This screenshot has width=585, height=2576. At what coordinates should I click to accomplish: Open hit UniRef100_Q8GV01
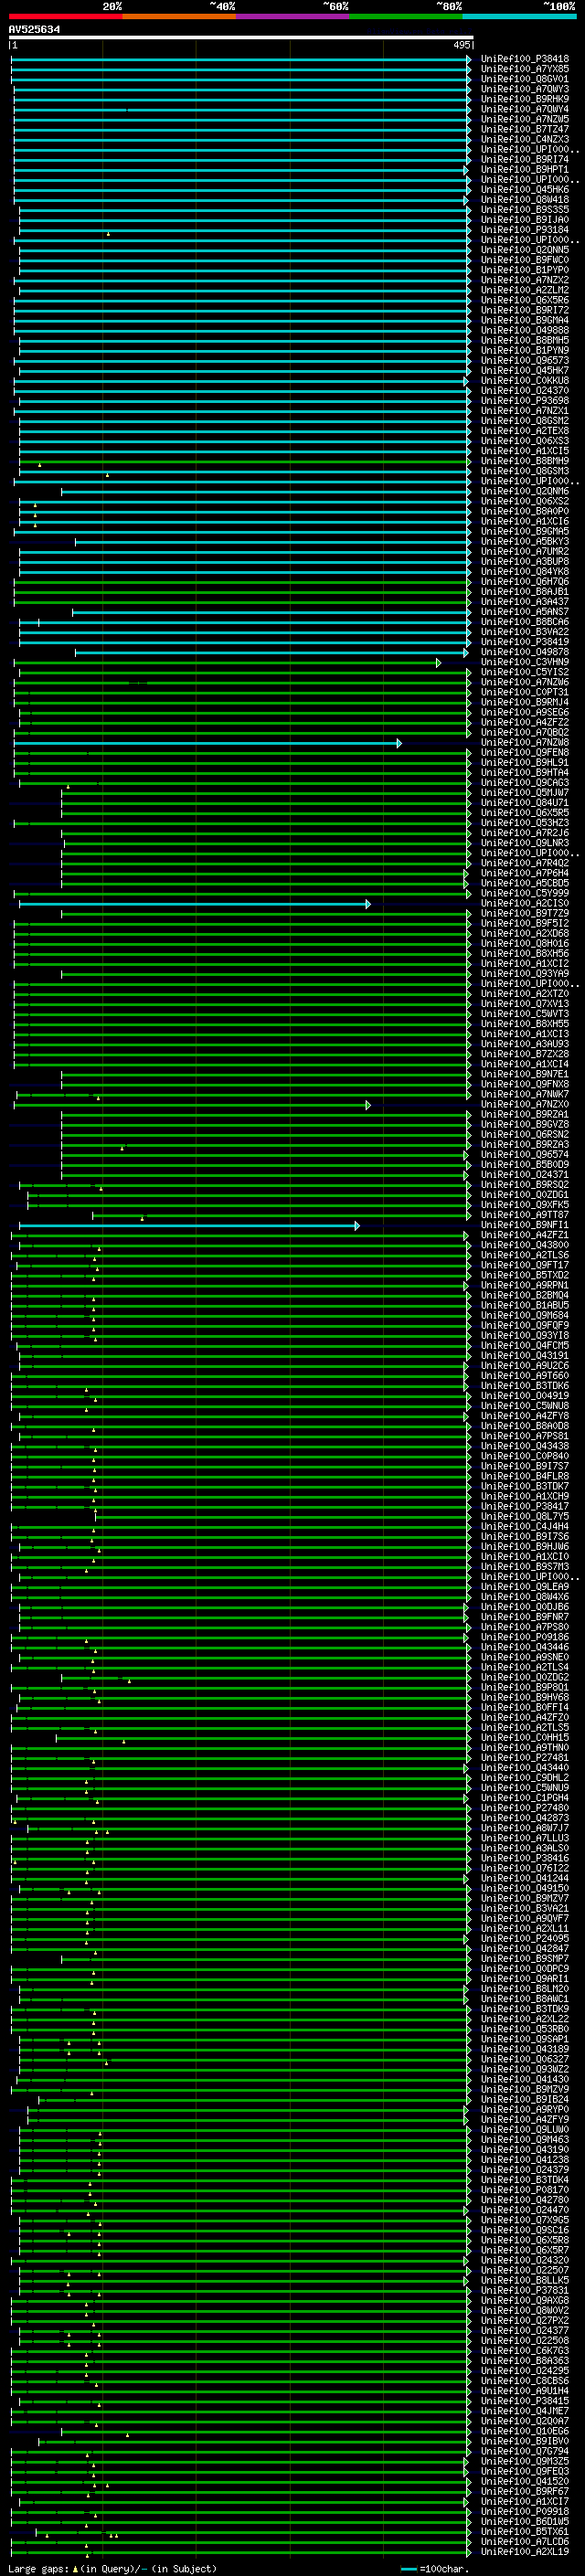click(x=525, y=79)
